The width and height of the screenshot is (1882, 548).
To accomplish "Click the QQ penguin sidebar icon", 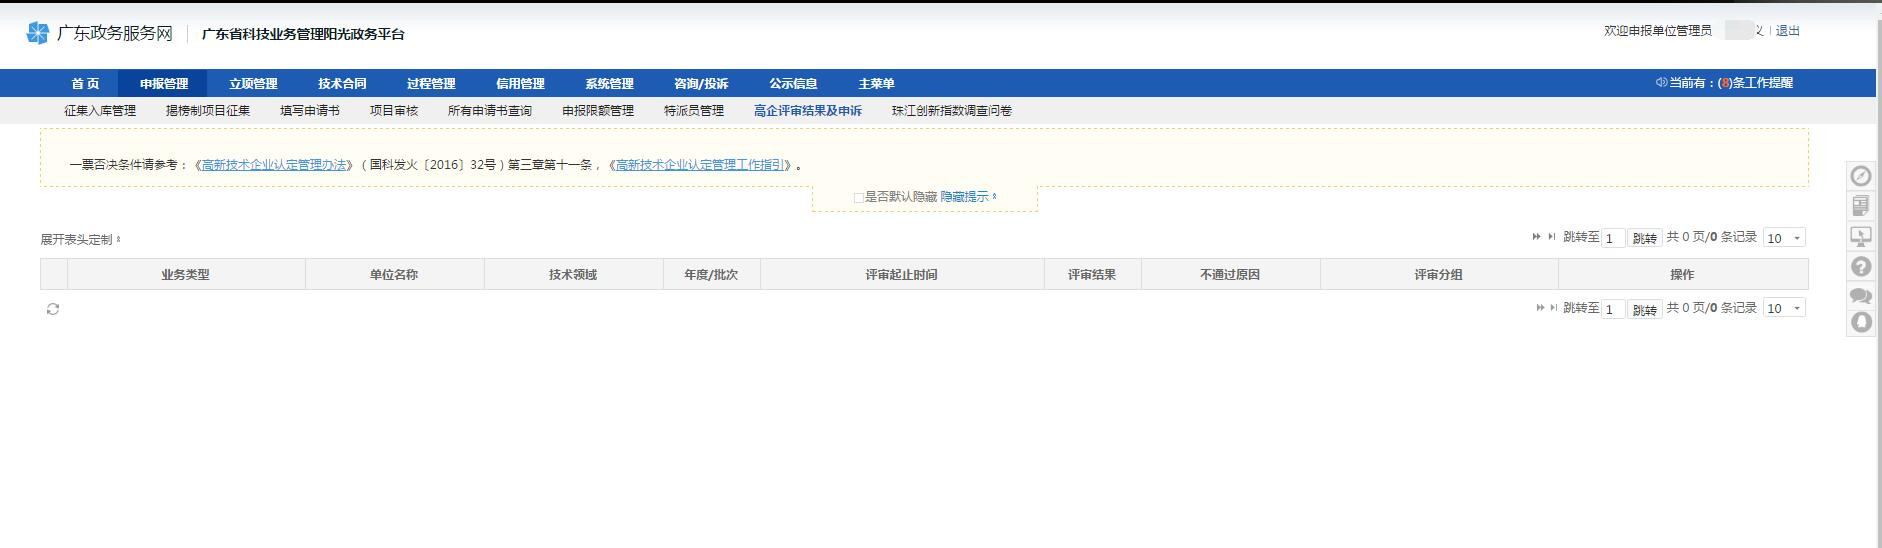I will click(1860, 322).
